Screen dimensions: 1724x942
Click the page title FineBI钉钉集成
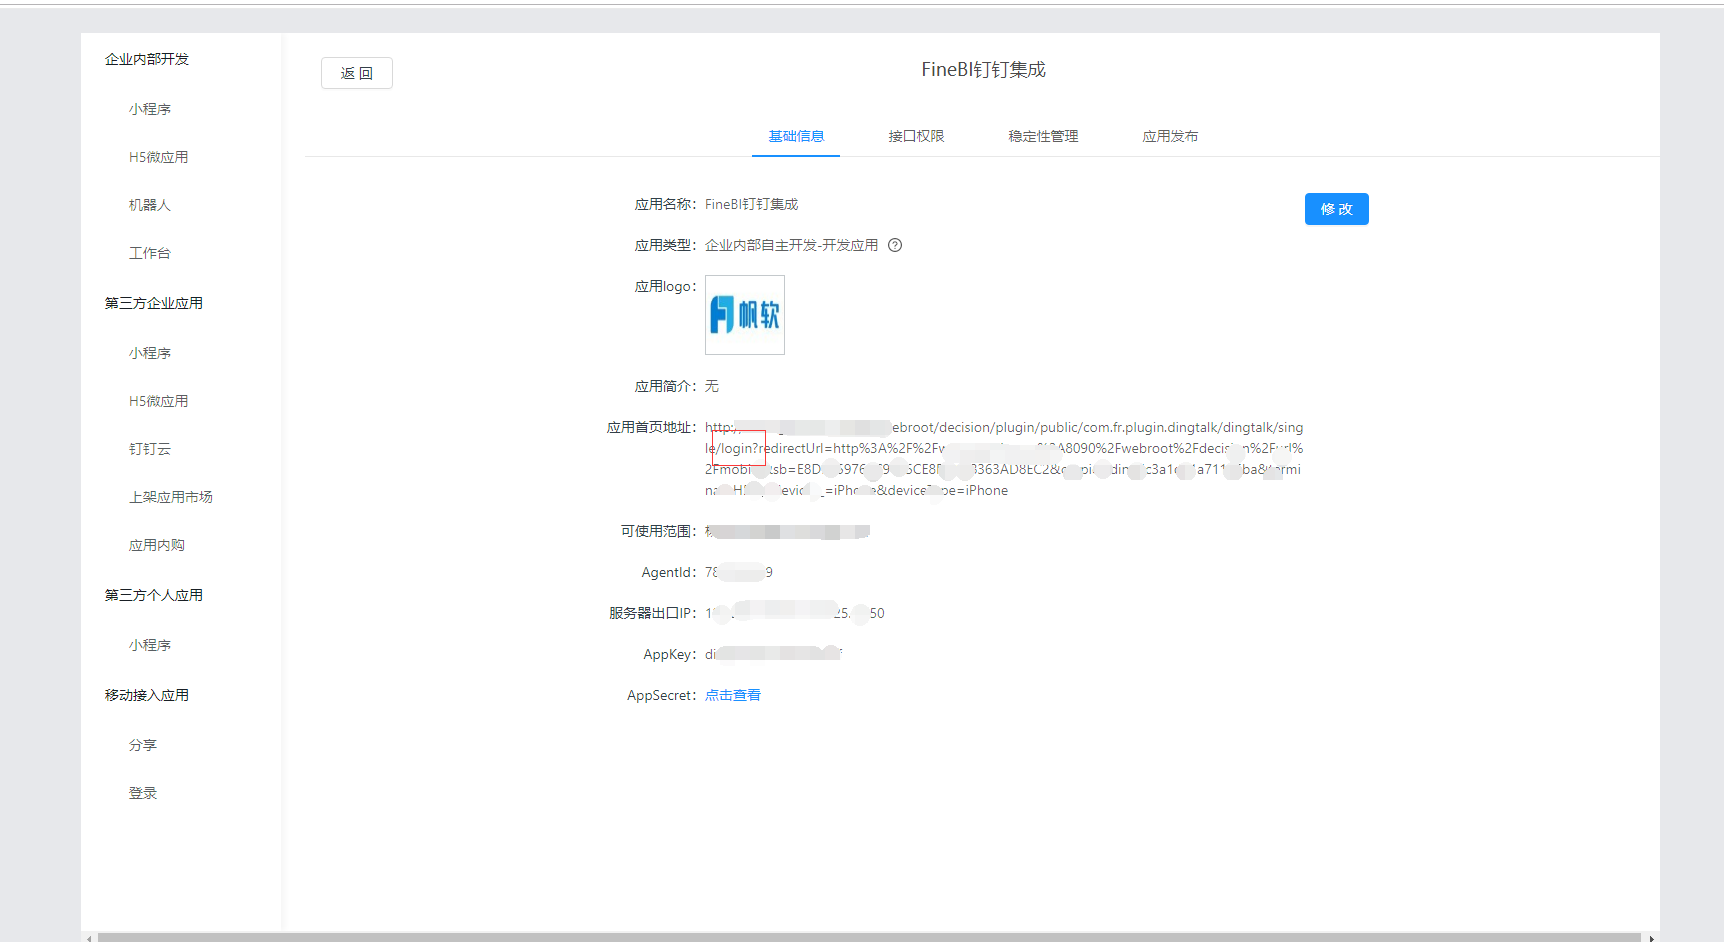pyautogui.click(x=983, y=69)
